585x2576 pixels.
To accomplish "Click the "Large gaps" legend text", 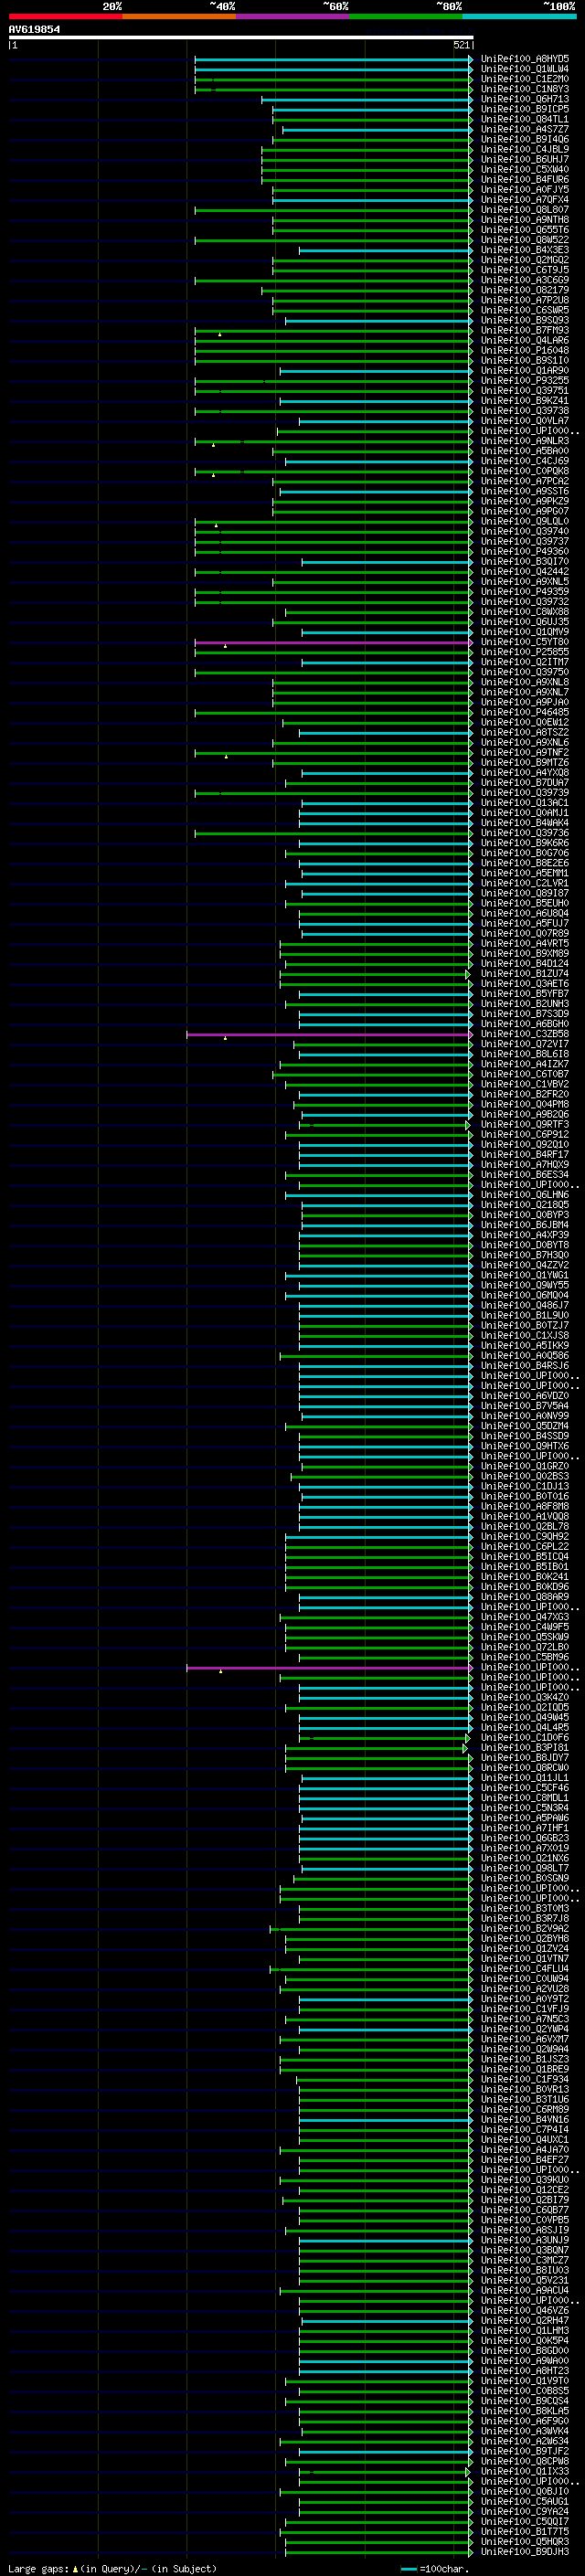I will coord(38,2569).
